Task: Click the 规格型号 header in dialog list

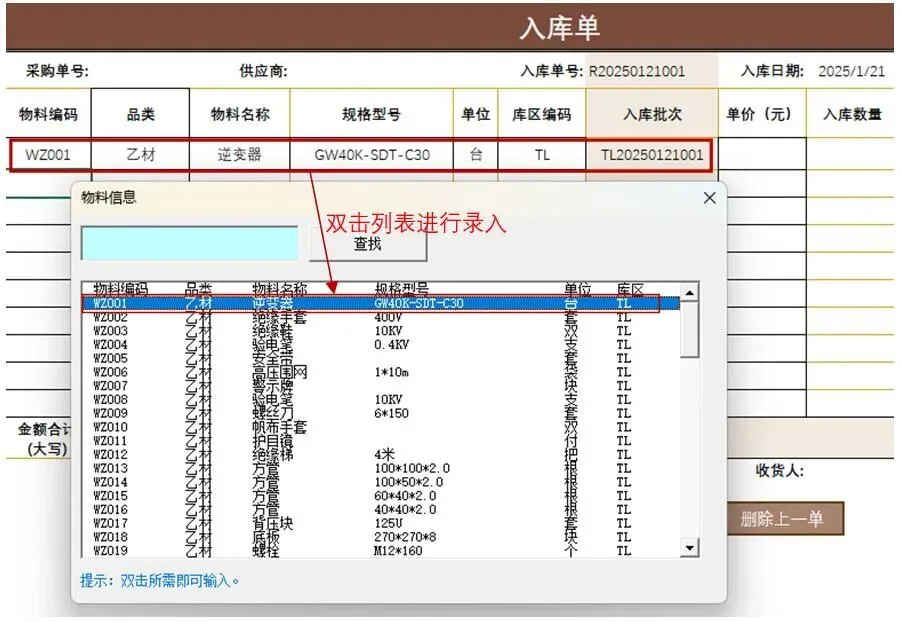Action: [x=401, y=289]
